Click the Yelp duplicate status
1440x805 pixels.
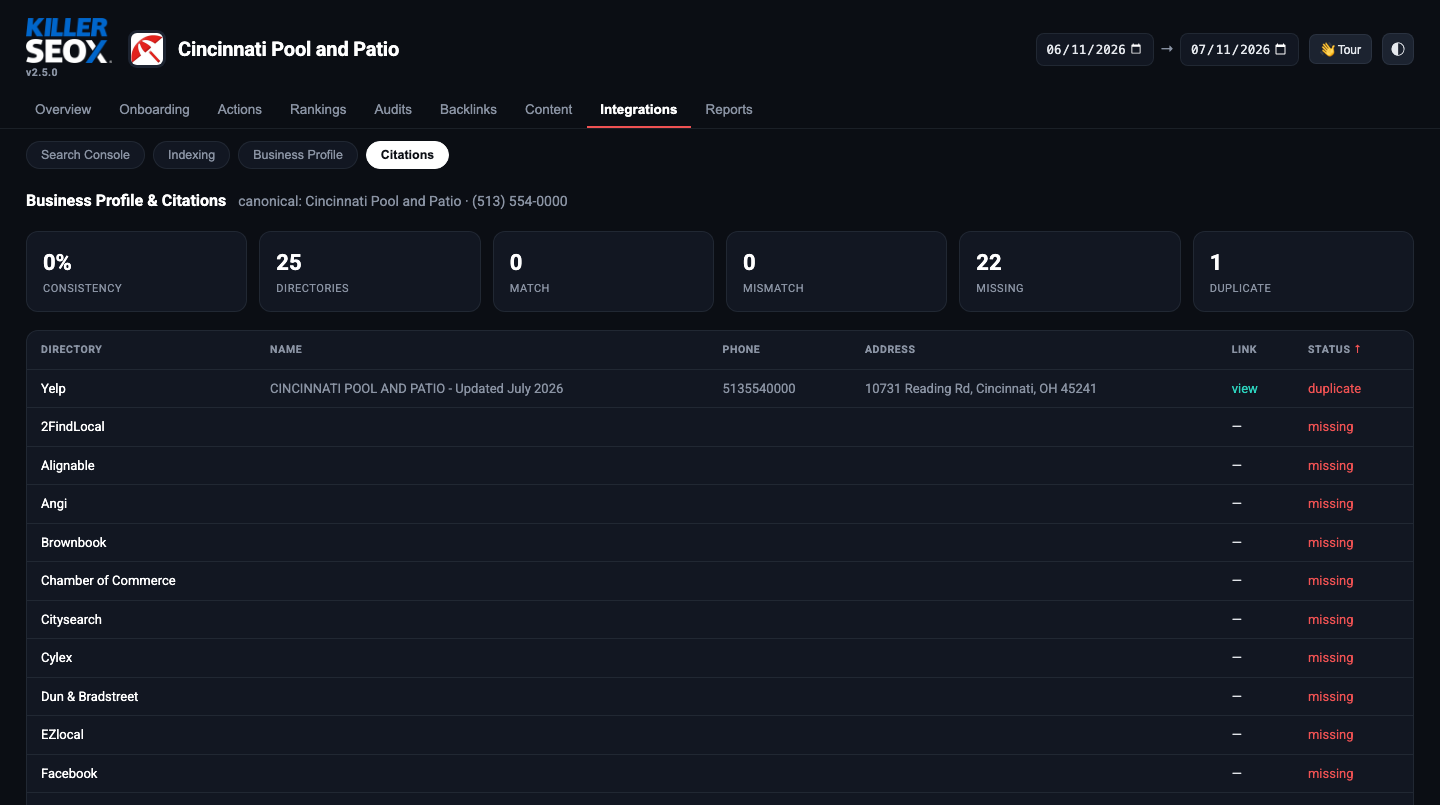[1334, 388]
